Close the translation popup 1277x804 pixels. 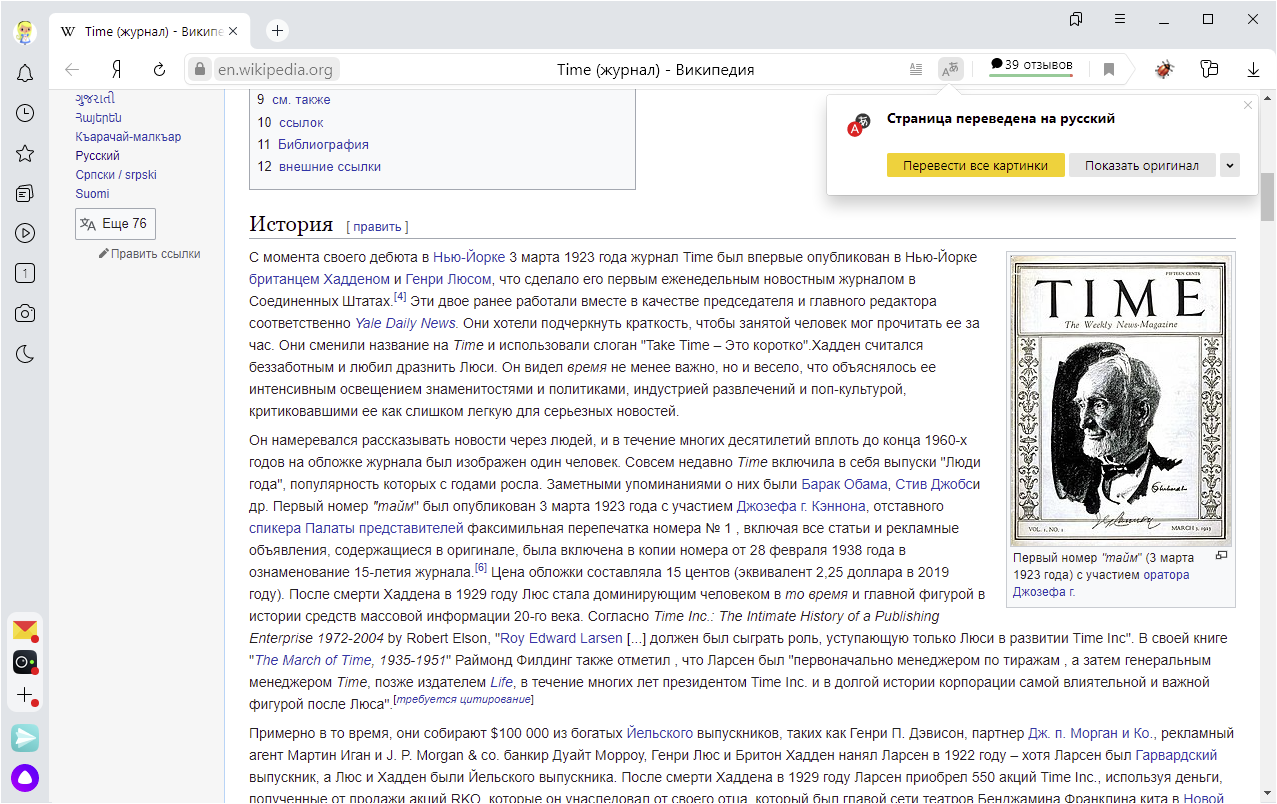point(1247,105)
